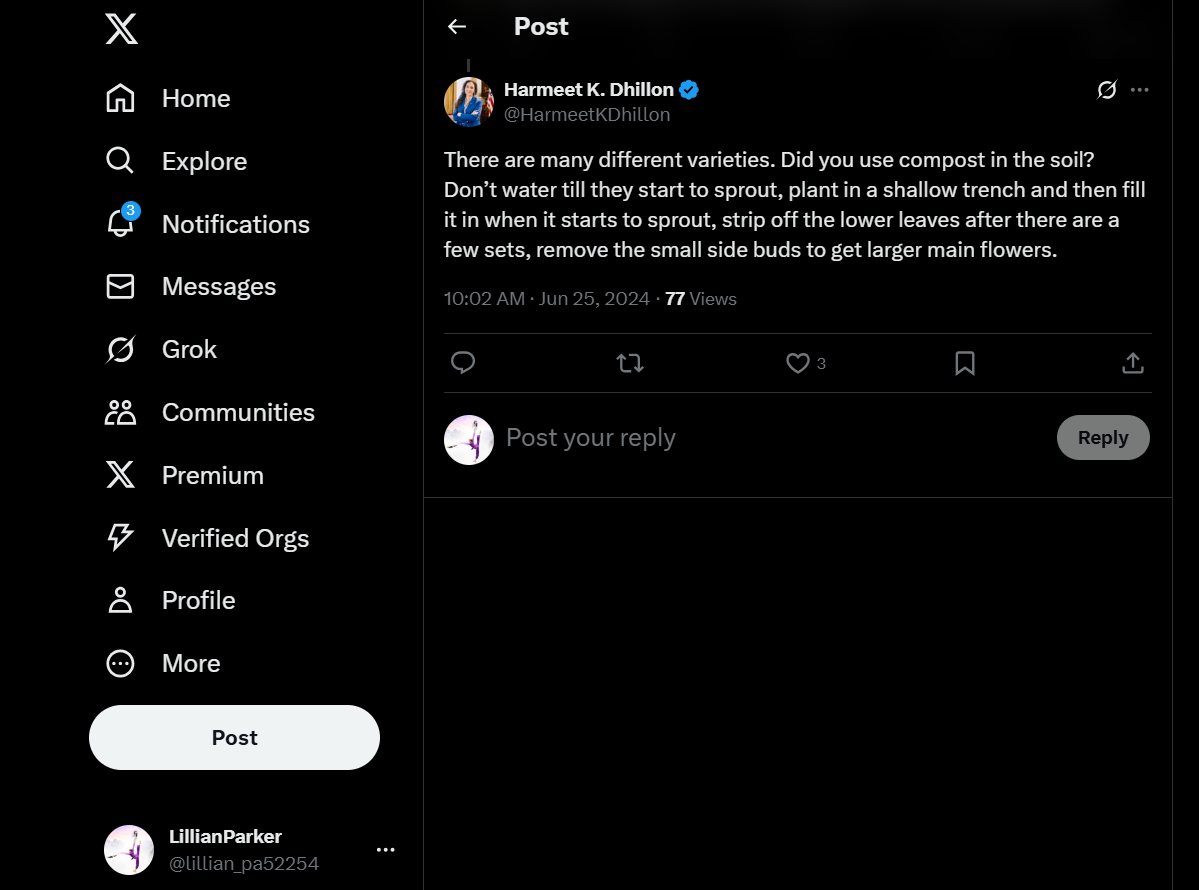Open Harmeet K. Dhillon's profile picture
The width and height of the screenshot is (1199, 890).
(x=469, y=102)
